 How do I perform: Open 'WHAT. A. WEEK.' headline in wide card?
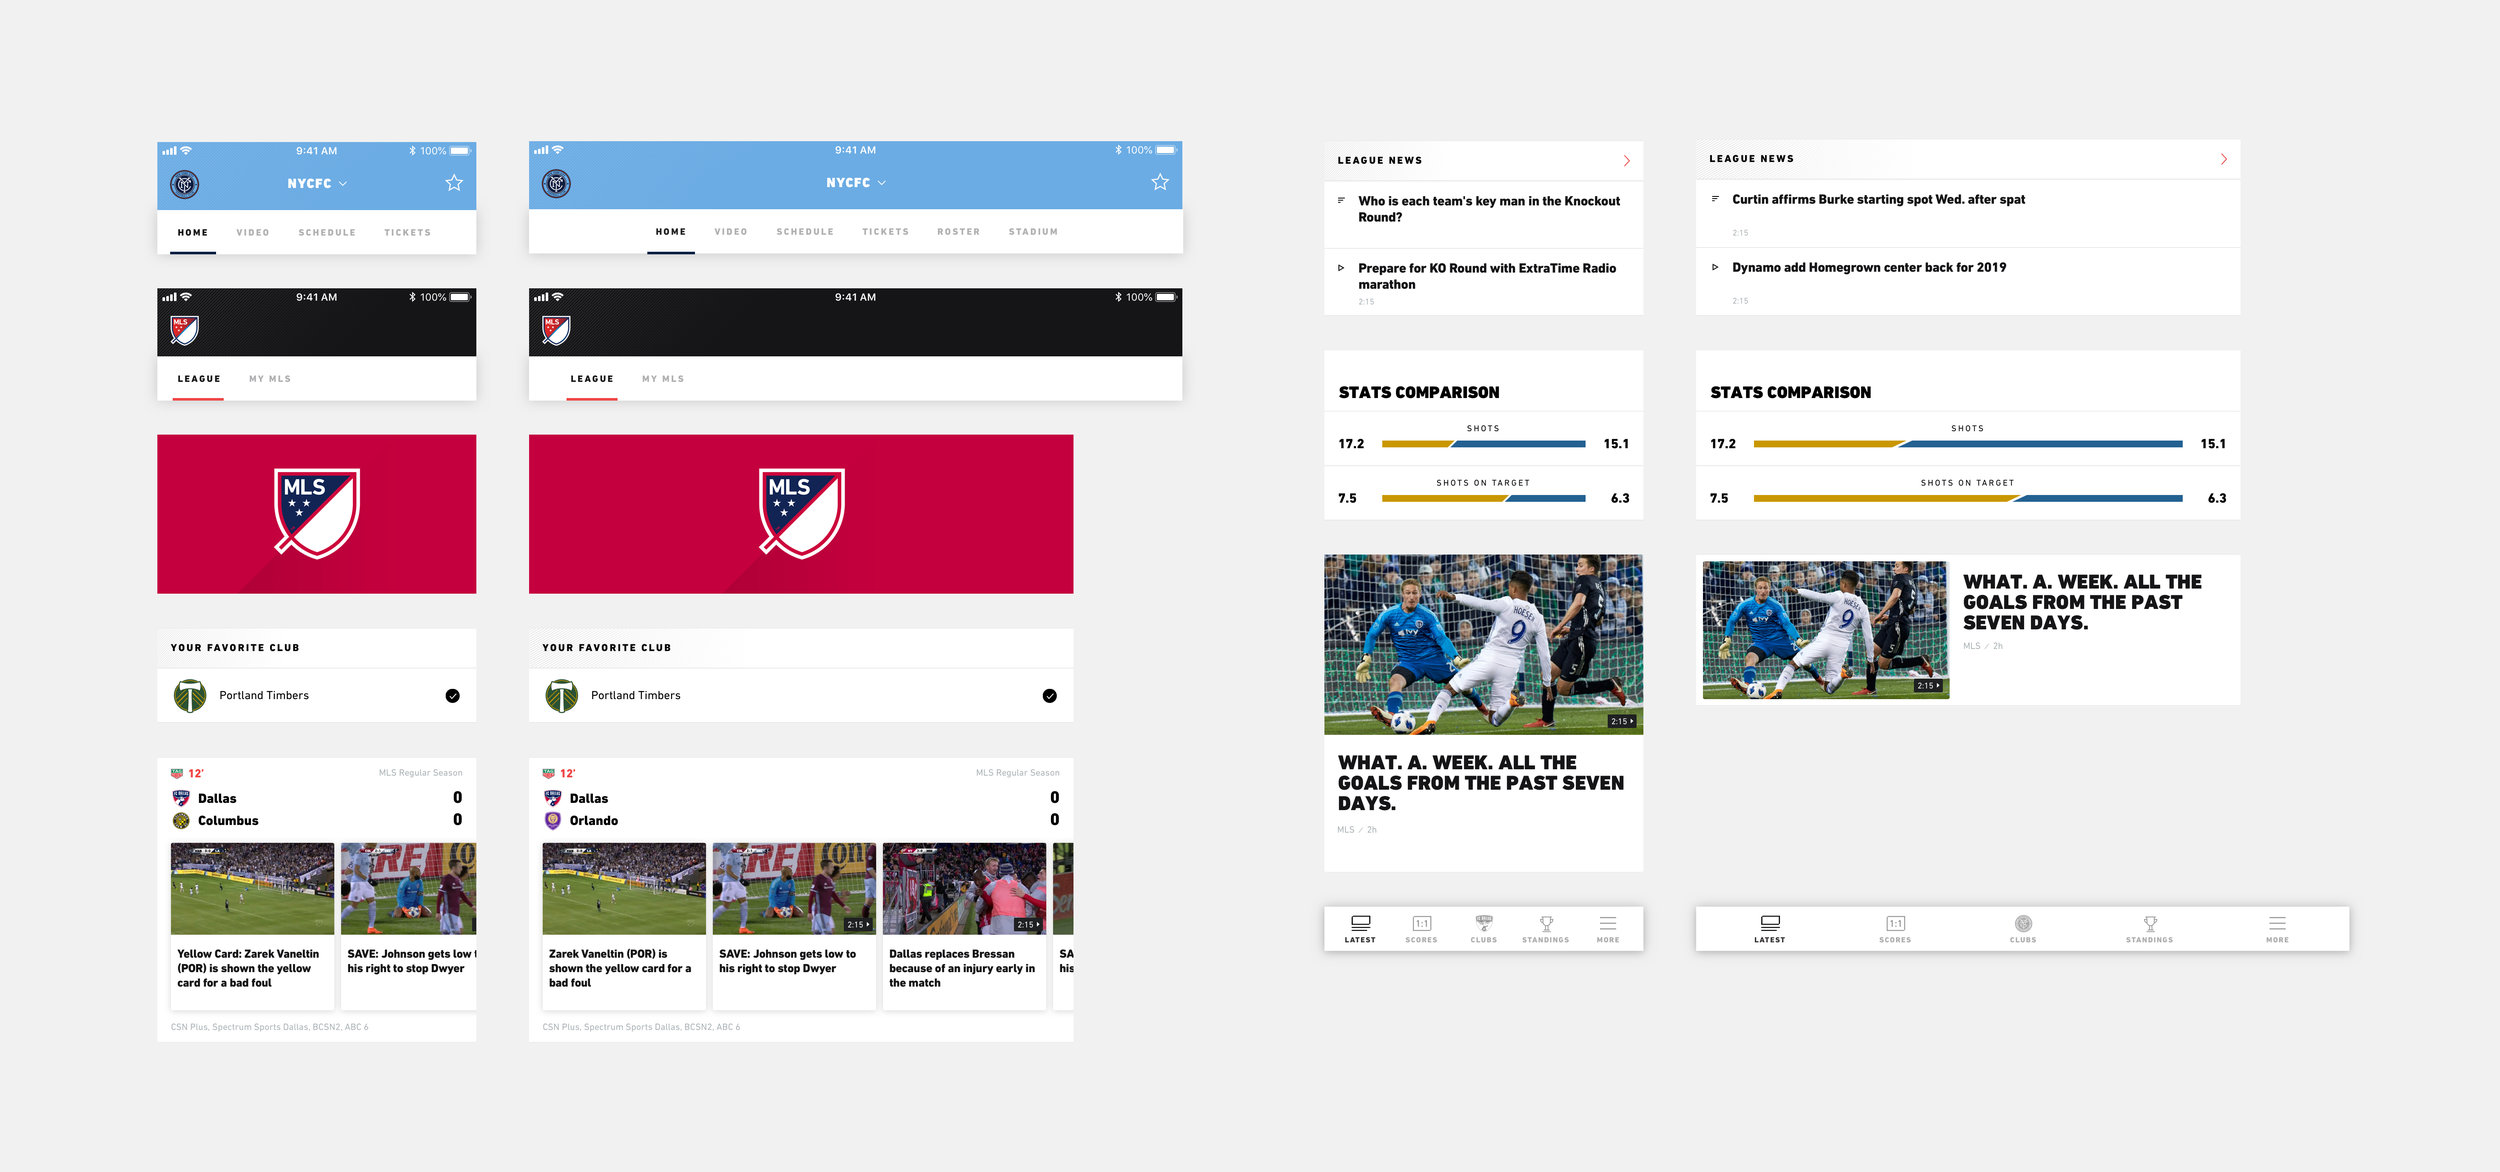coord(2082,602)
